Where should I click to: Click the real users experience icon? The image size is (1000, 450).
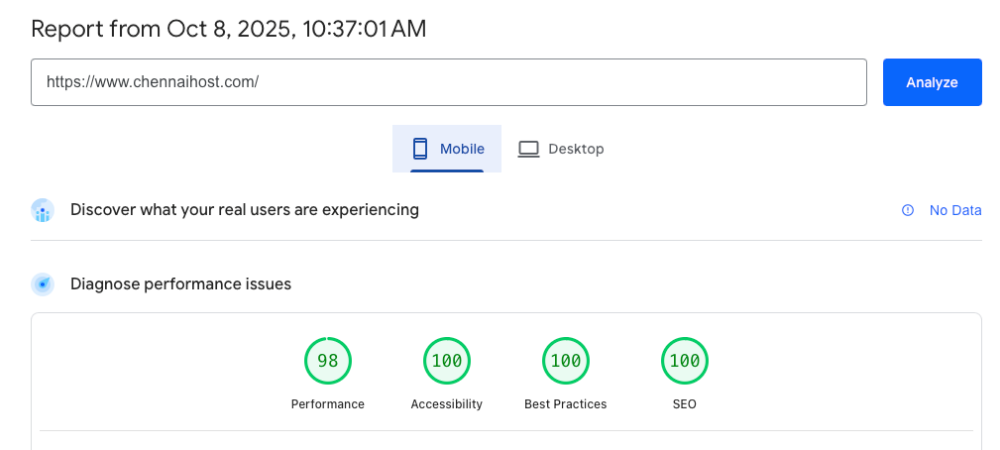(42, 210)
